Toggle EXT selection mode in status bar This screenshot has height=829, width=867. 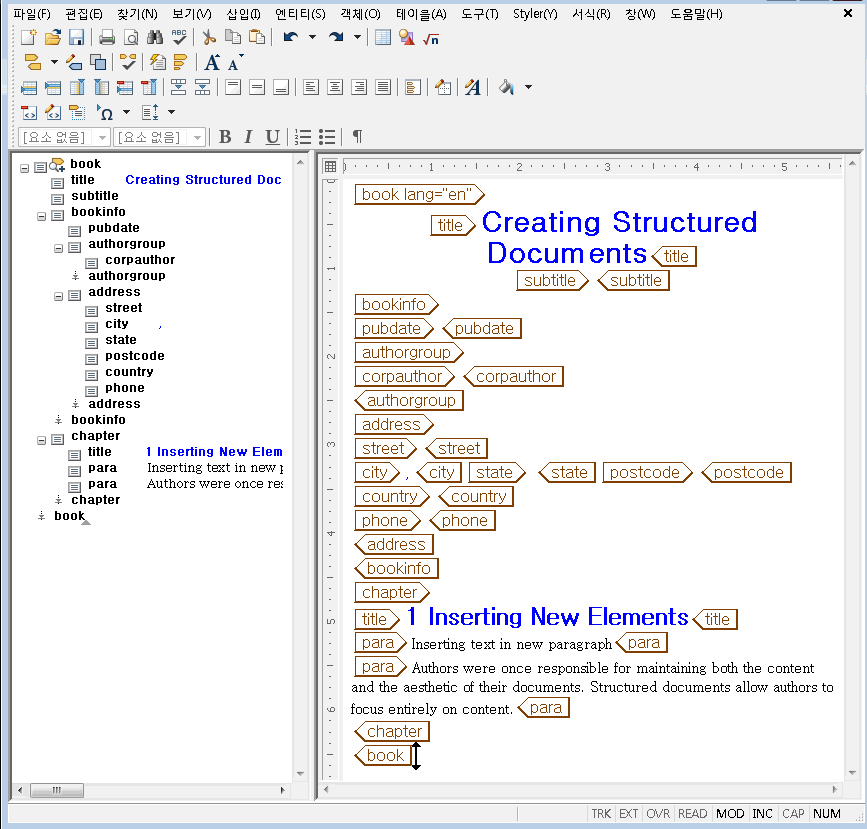pyautogui.click(x=629, y=814)
